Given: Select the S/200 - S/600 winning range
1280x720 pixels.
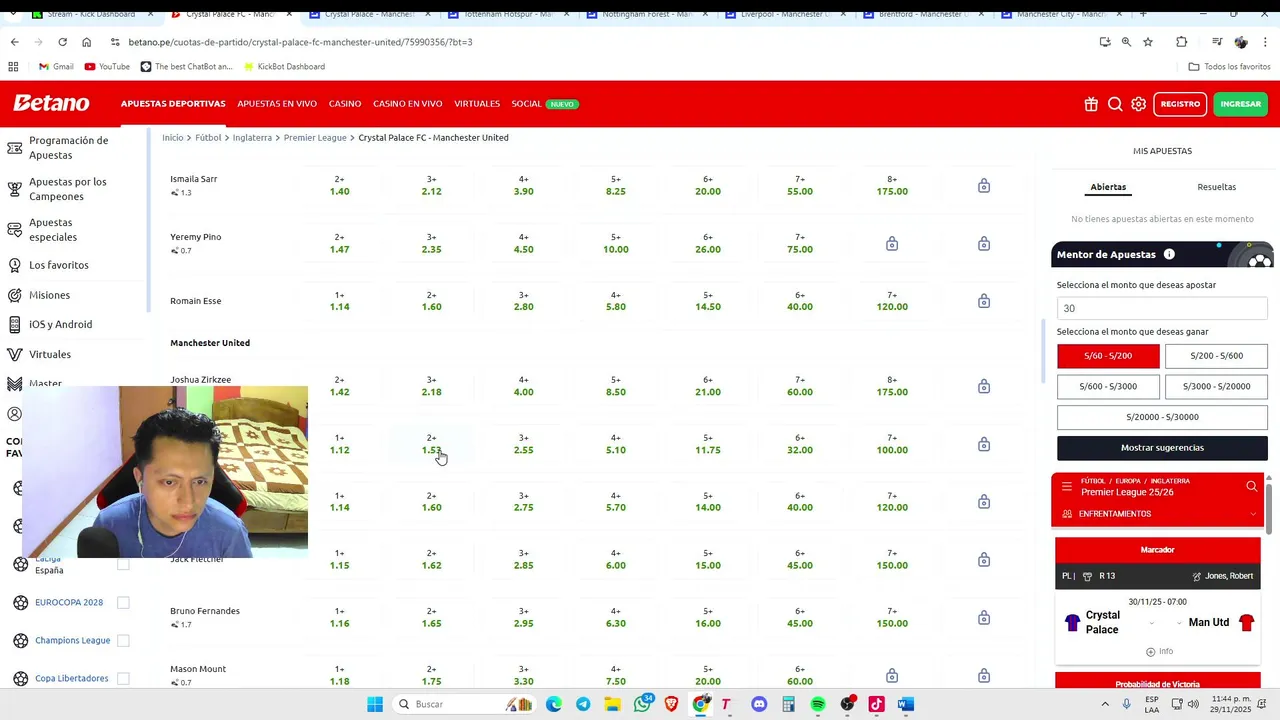Looking at the screenshot, I should 1216,356.
